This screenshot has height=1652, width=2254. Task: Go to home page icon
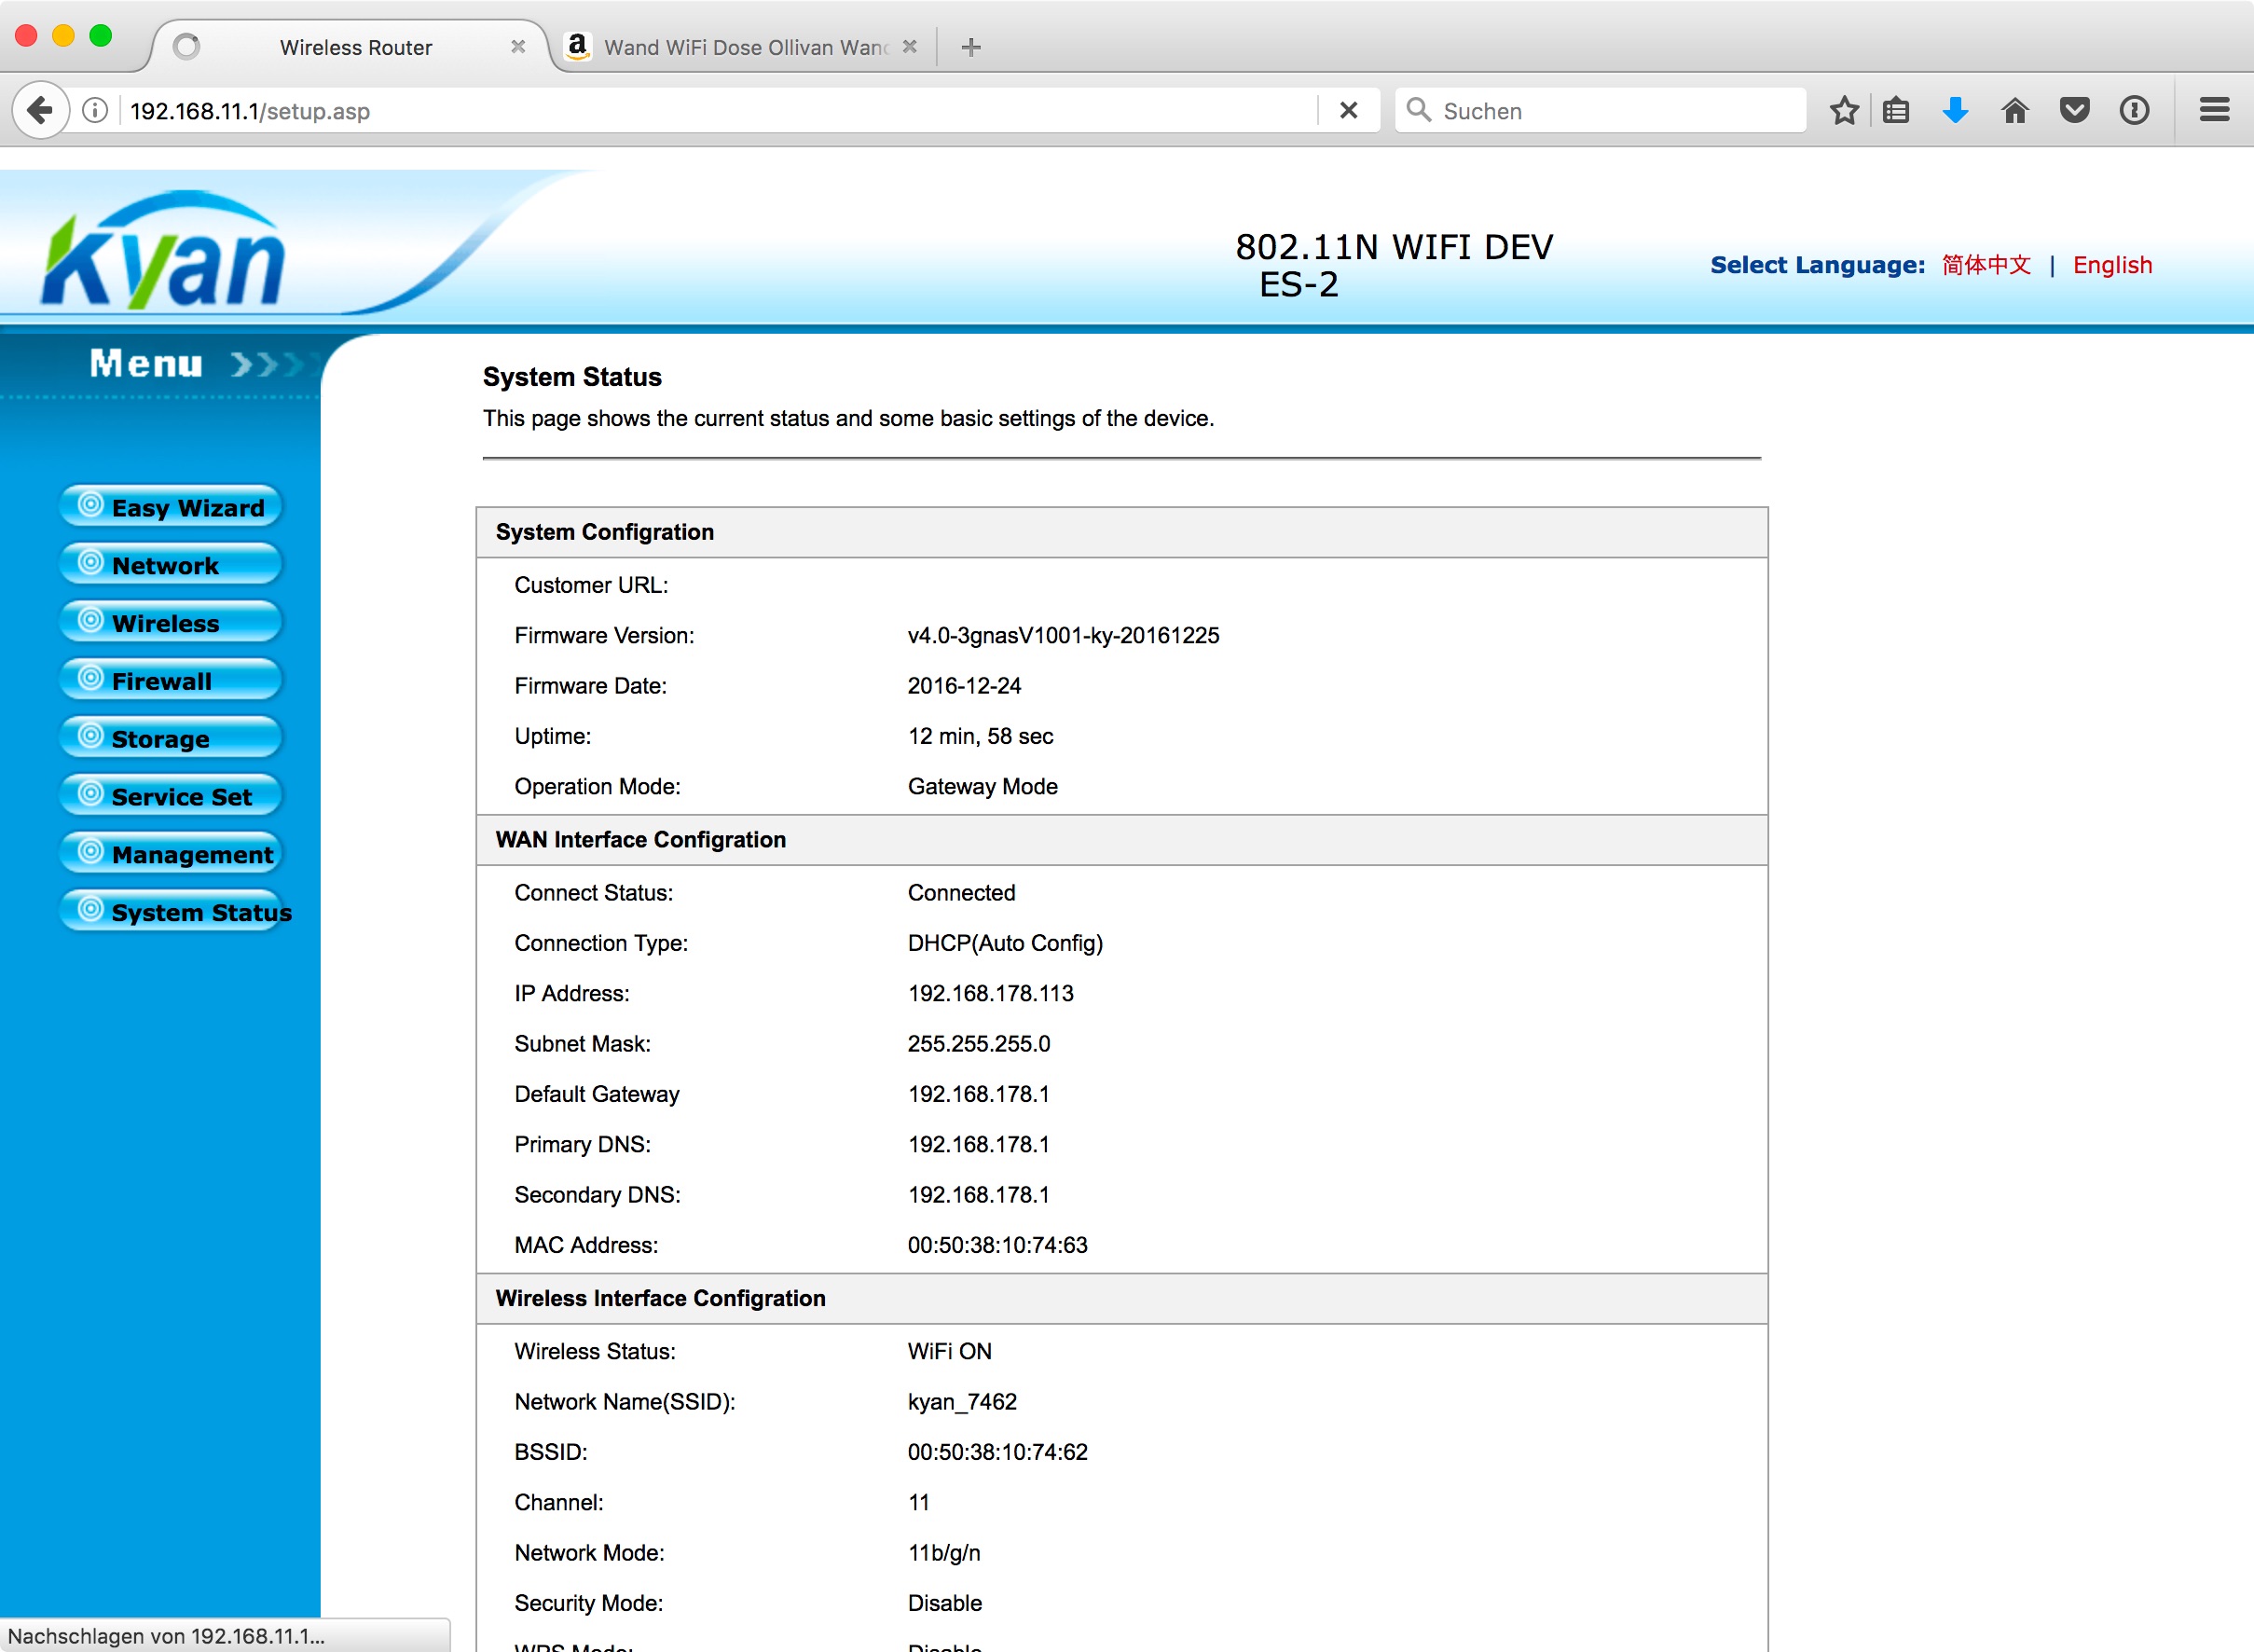(x=2014, y=110)
